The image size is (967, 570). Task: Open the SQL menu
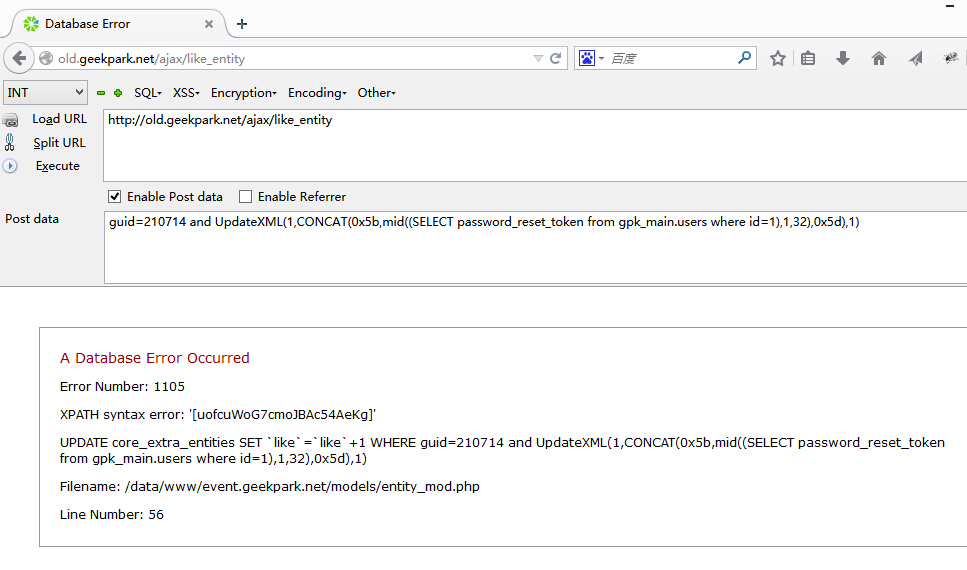click(147, 93)
